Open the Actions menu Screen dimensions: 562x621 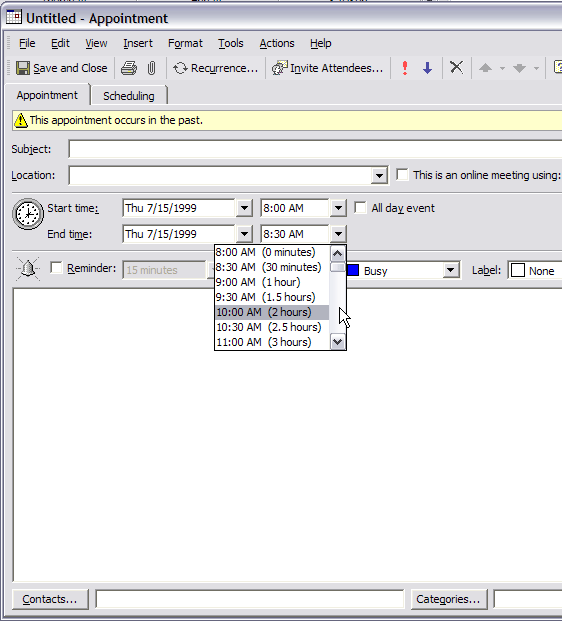click(x=277, y=43)
